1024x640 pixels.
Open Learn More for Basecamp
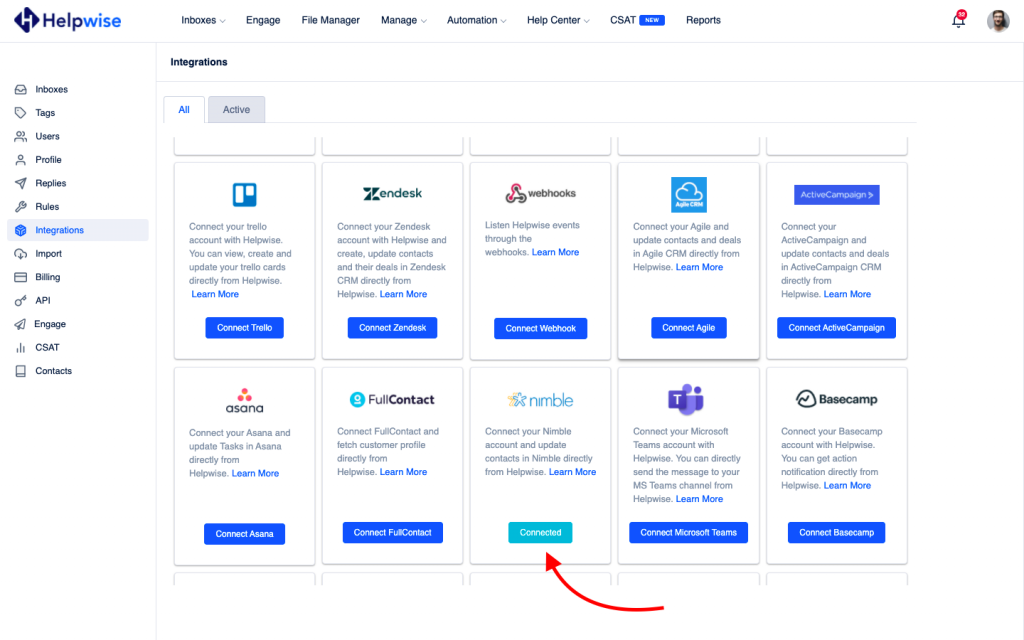pyautogui.click(x=848, y=486)
